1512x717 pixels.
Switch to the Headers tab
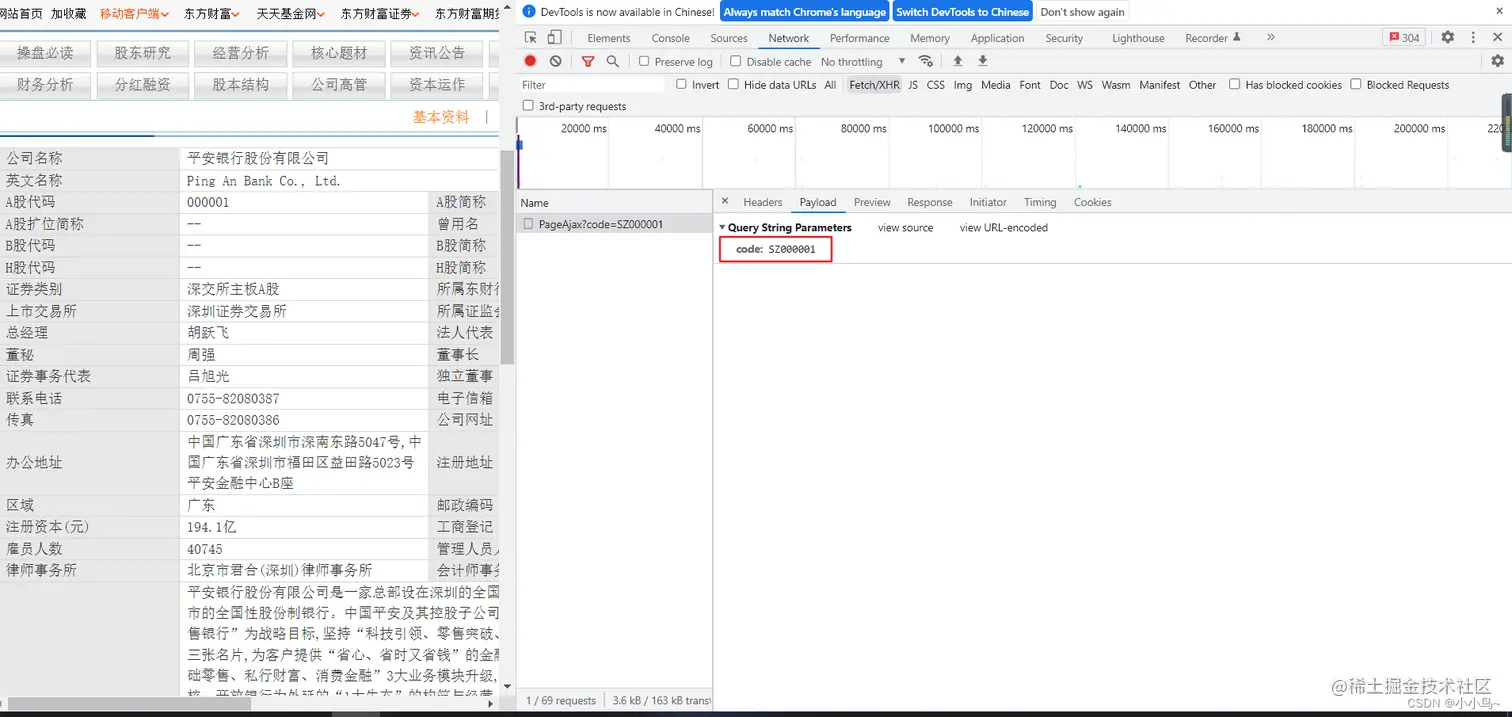coord(763,202)
